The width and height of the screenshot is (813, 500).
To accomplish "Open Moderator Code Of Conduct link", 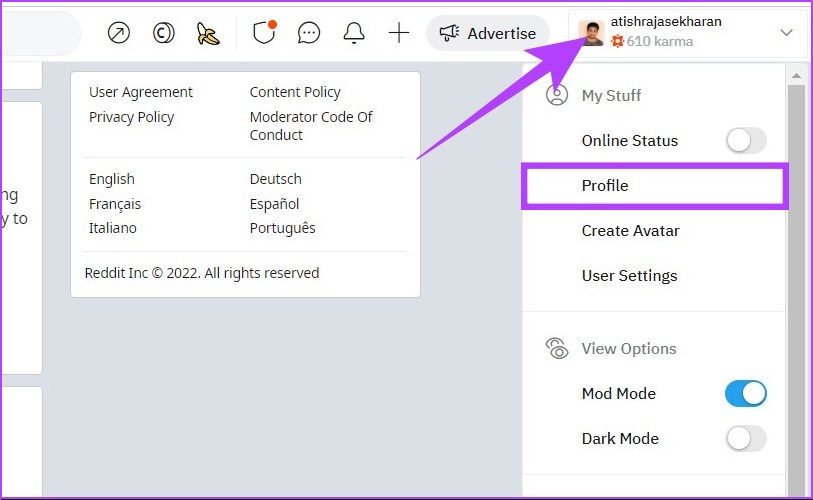I will 311,126.
